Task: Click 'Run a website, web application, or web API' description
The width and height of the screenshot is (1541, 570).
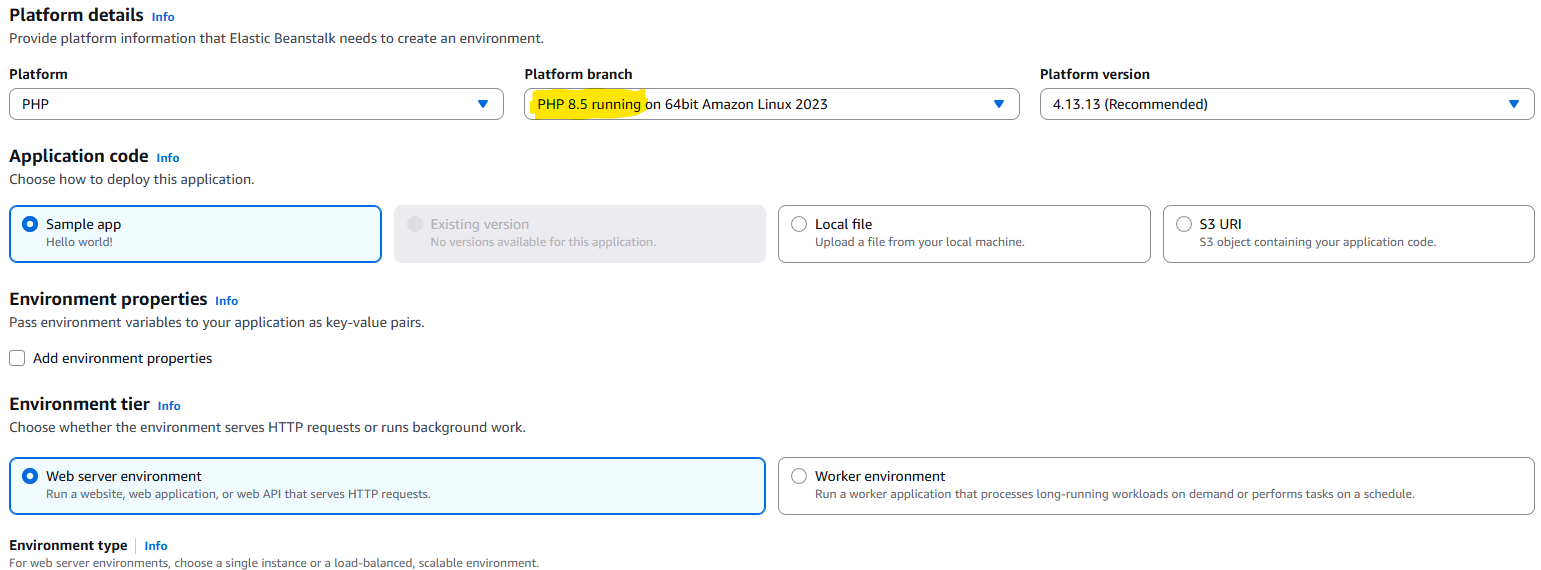Action: point(239,494)
